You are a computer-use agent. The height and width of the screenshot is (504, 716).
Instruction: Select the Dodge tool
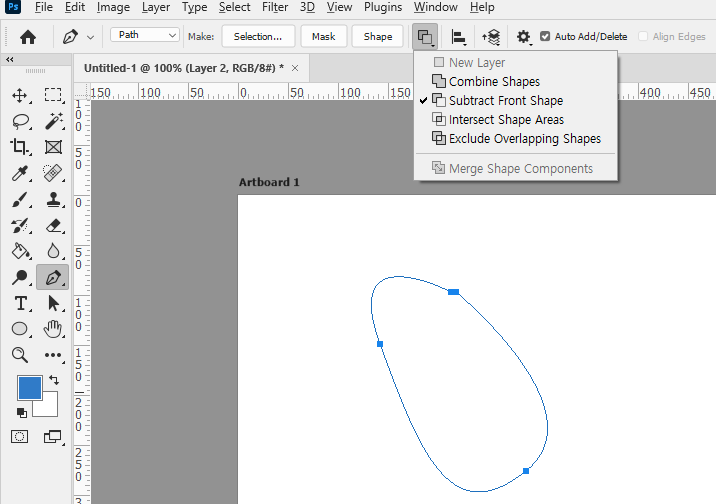(x=20, y=277)
